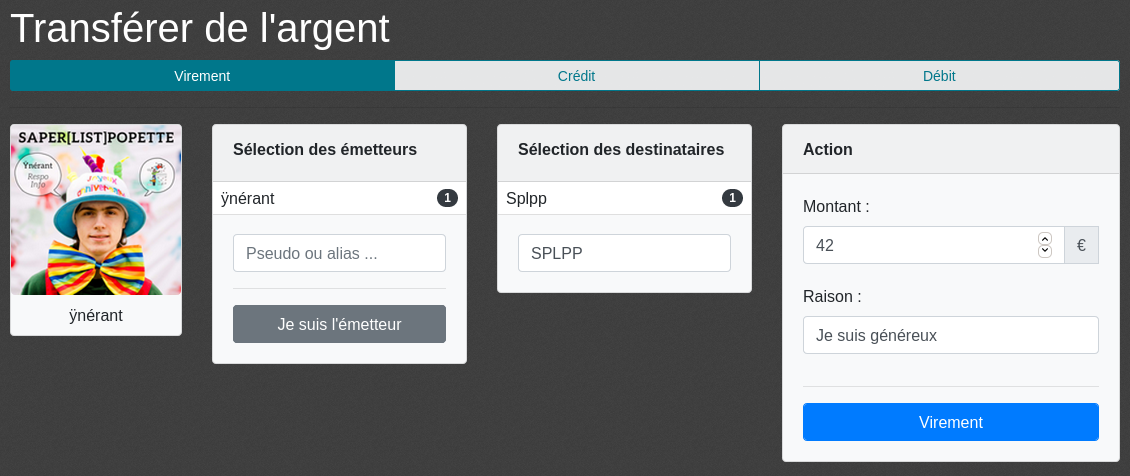Click the Sélection des émetteurs header
The width and height of the screenshot is (1130, 476).
325,150
